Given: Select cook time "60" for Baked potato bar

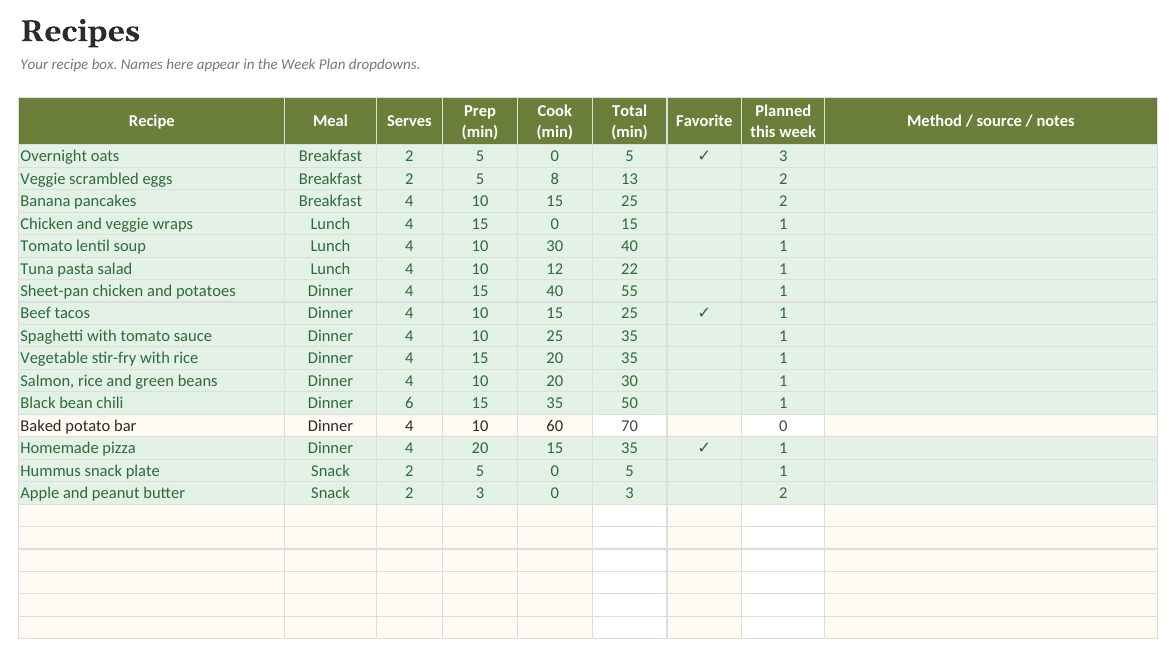Looking at the screenshot, I should pyautogui.click(x=554, y=425).
